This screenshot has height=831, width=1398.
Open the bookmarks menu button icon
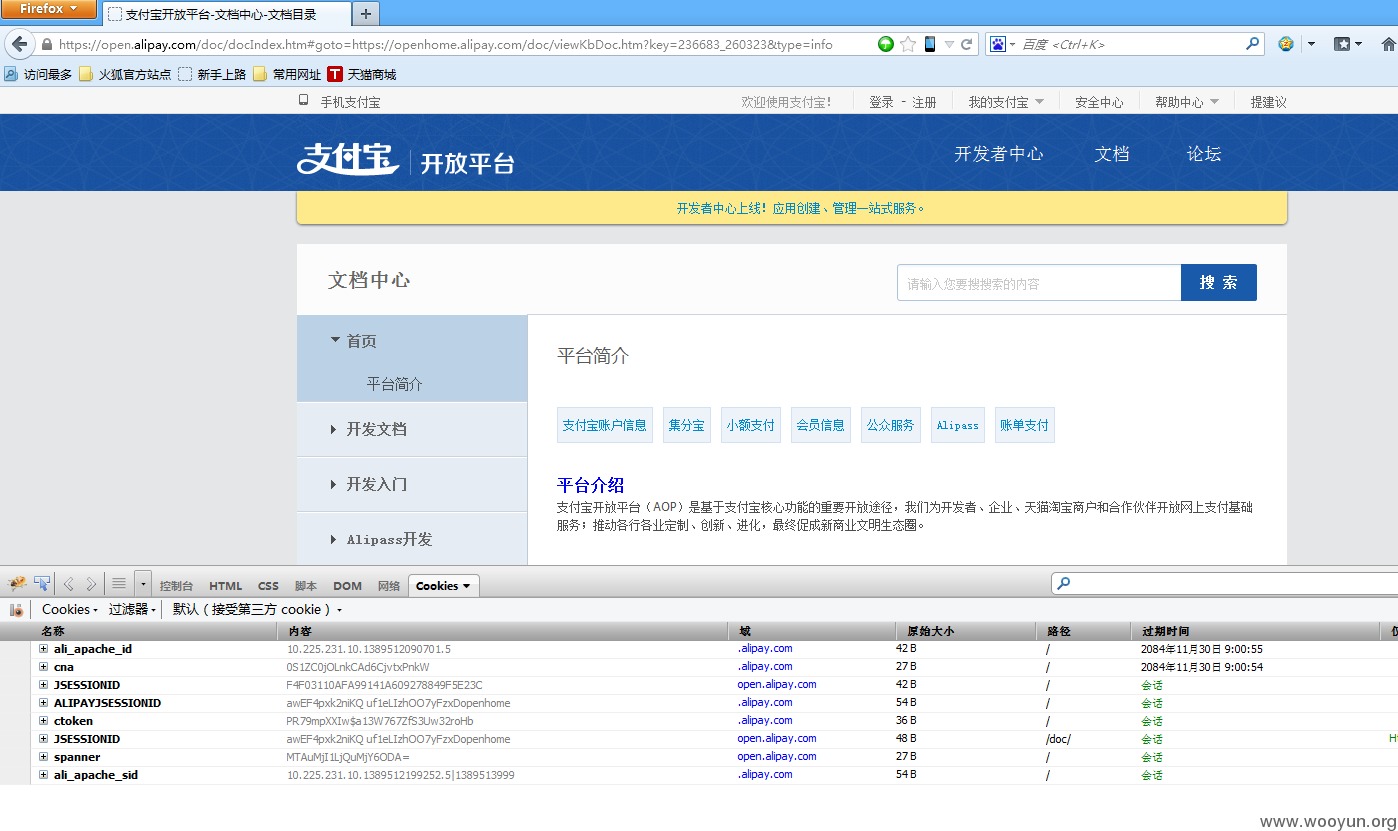point(1343,44)
